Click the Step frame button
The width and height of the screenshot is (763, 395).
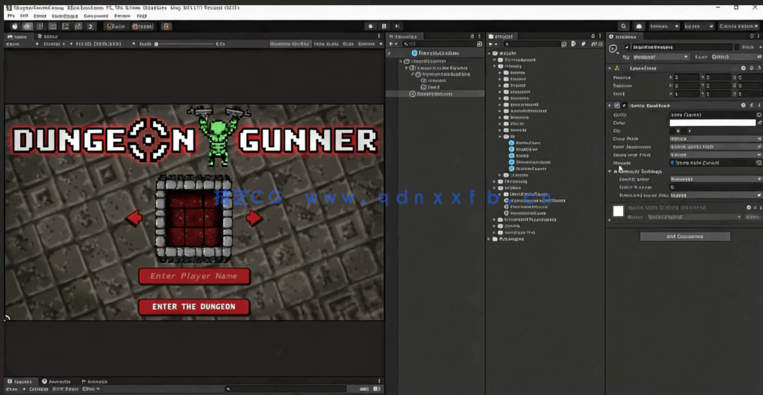coord(397,26)
